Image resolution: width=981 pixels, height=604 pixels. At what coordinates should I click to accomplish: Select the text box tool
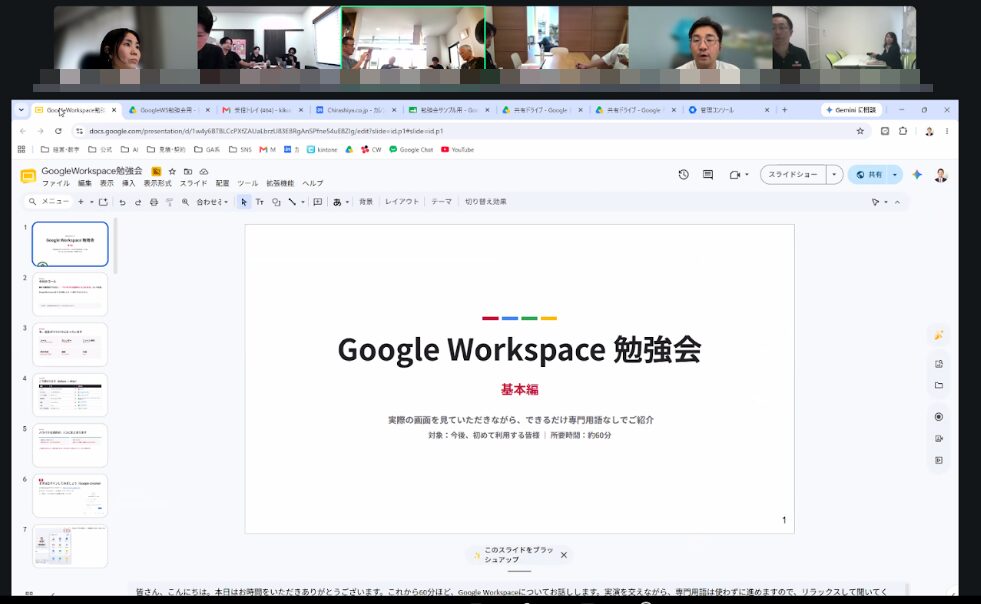260,202
